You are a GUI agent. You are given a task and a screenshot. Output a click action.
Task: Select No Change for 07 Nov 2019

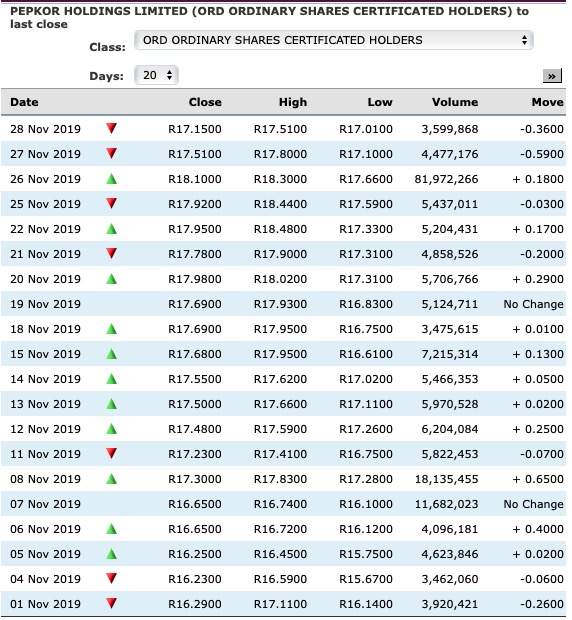point(533,504)
